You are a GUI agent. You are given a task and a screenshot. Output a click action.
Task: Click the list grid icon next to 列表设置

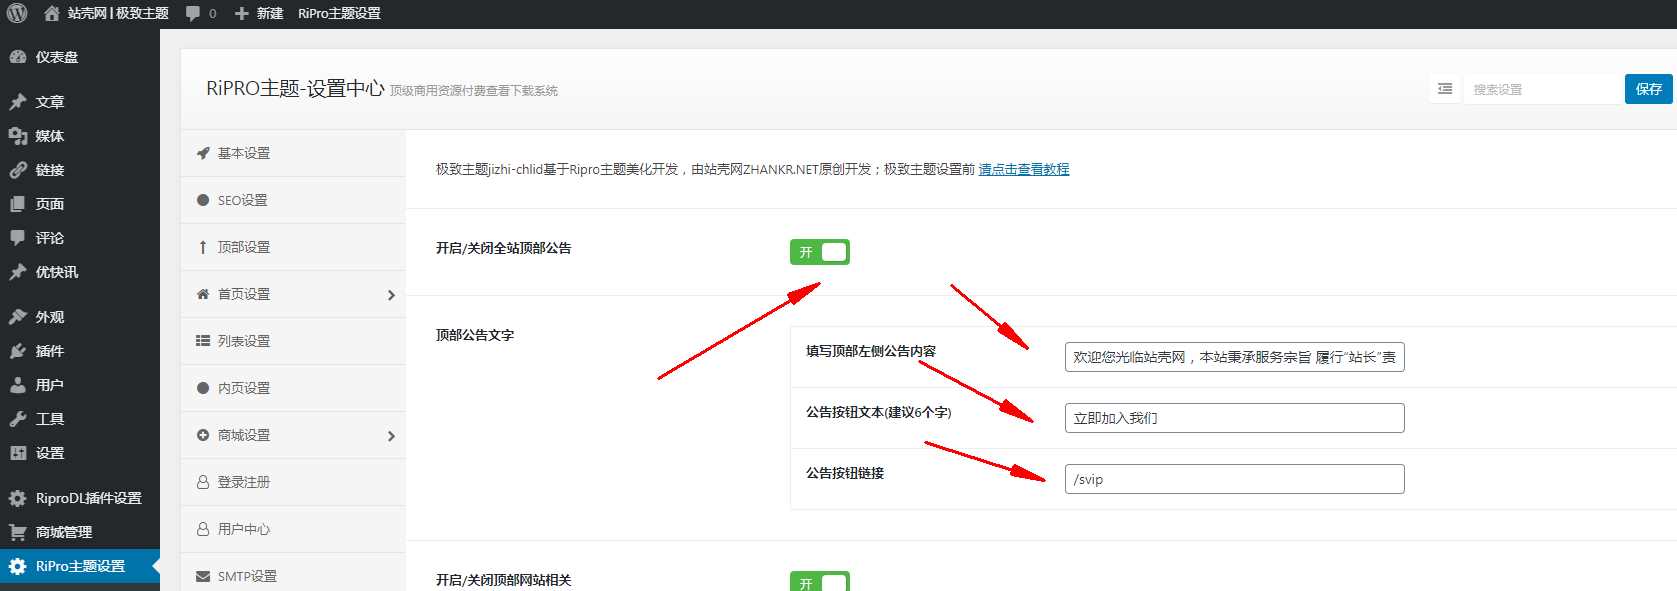[203, 341]
